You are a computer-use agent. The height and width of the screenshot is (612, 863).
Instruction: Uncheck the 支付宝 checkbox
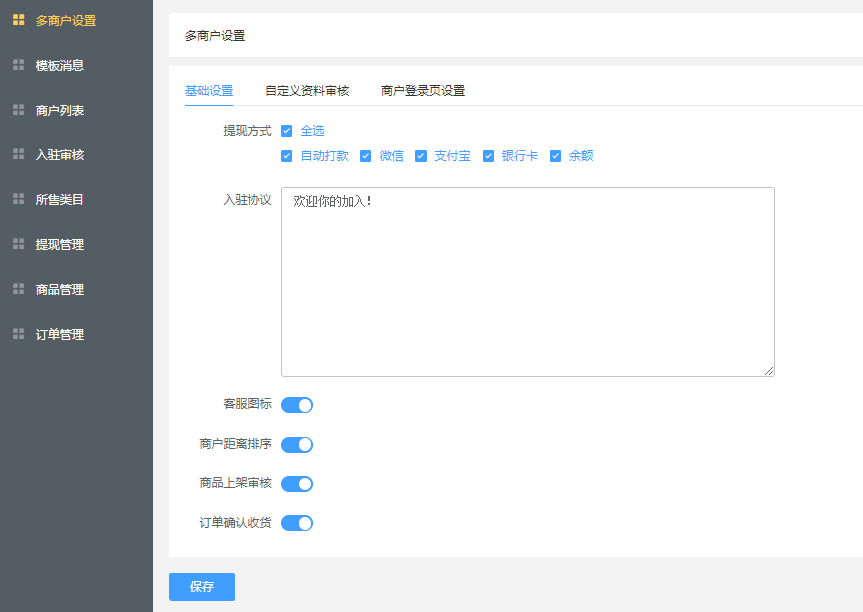pos(421,156)
